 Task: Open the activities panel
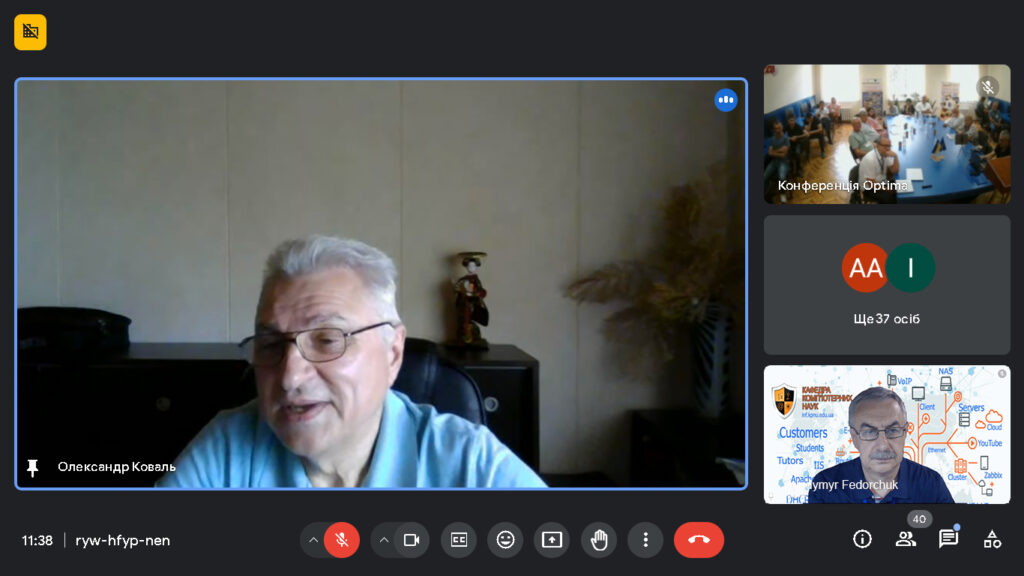pyautogui.click(x=992, y=539)
